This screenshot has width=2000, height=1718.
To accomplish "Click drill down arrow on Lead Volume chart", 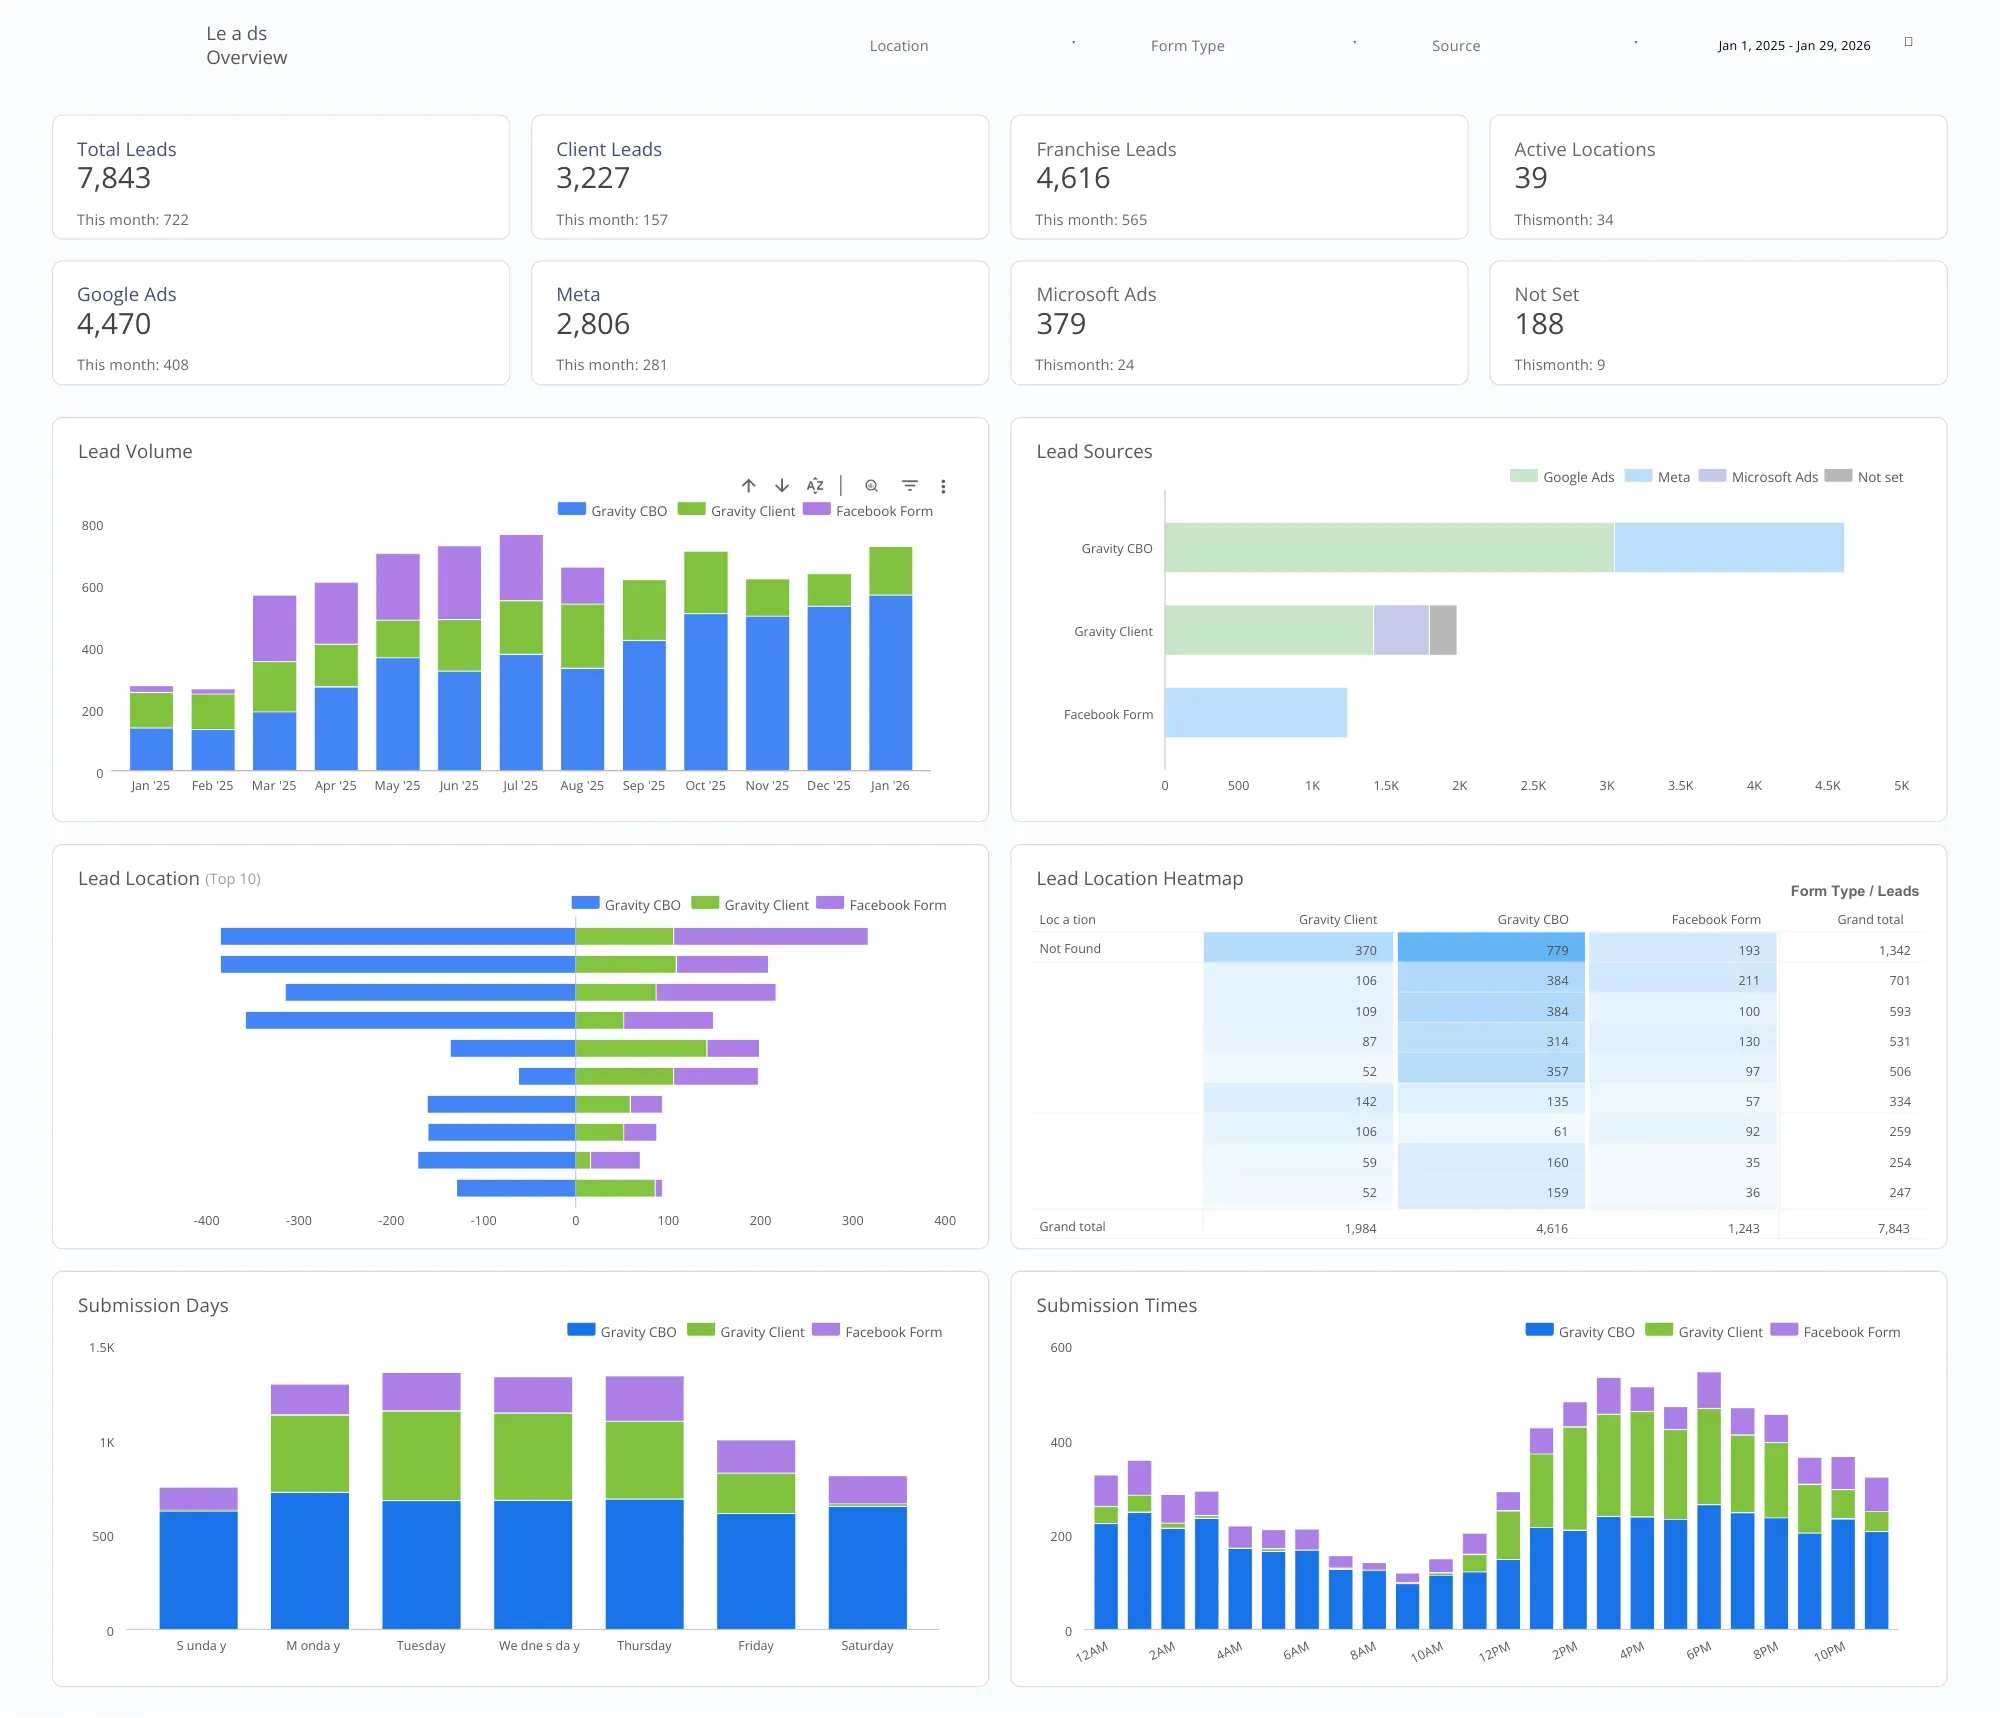I will 782,485.
